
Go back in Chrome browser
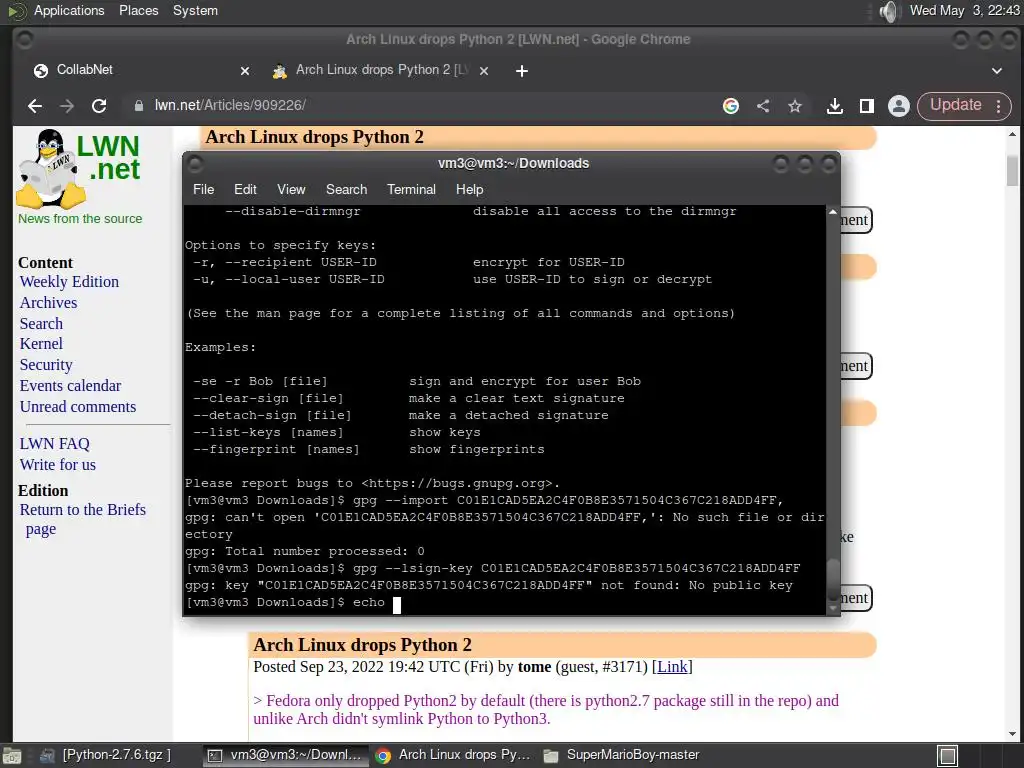coord(35,106)
